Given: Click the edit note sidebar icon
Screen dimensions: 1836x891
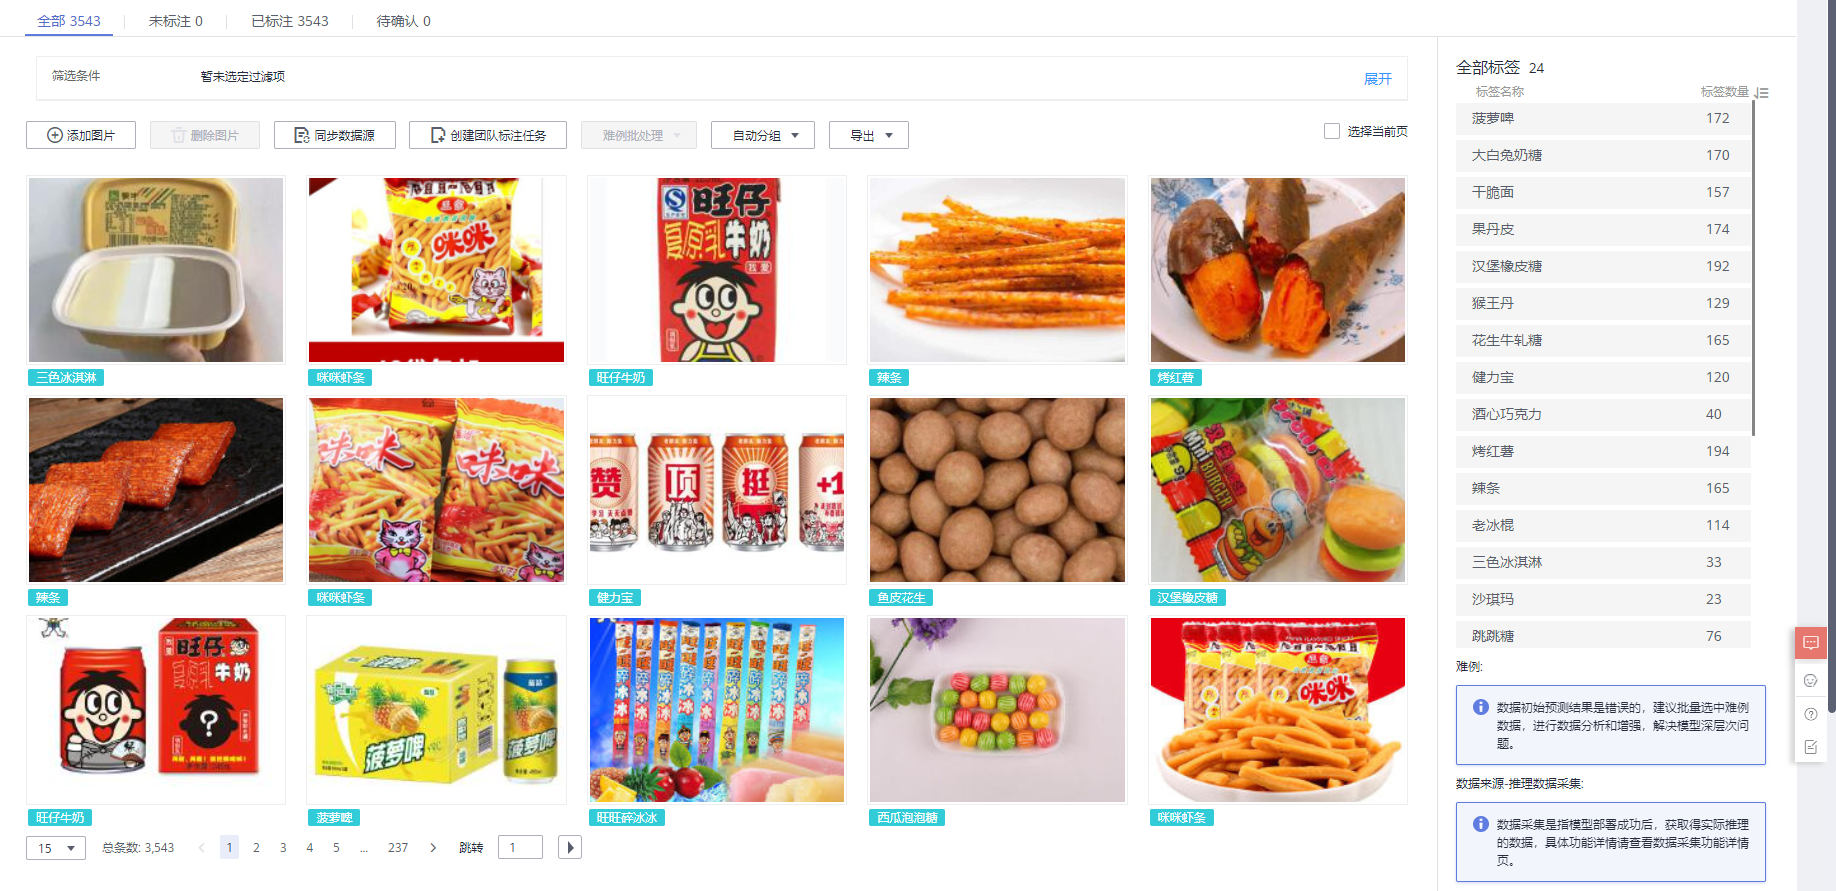Looking at the screenshot, I should point(1811,747).
